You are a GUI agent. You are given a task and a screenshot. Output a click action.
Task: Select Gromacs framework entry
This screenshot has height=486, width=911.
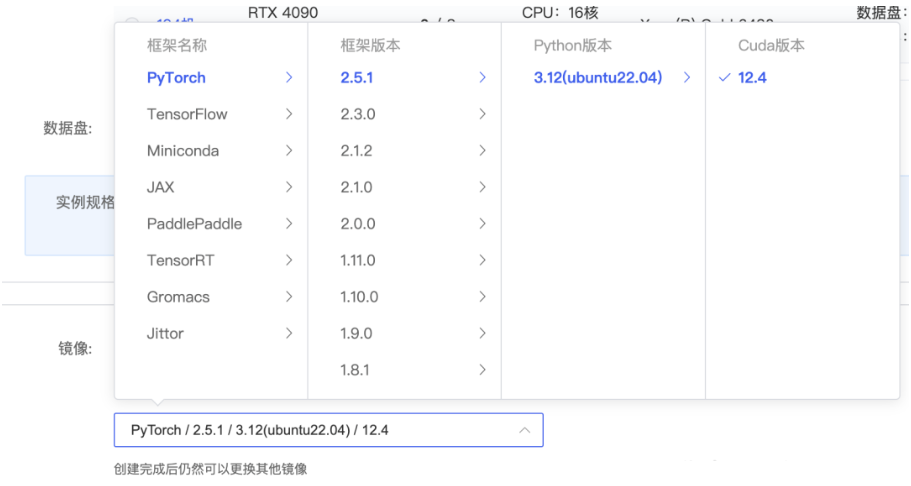[178, 297]
